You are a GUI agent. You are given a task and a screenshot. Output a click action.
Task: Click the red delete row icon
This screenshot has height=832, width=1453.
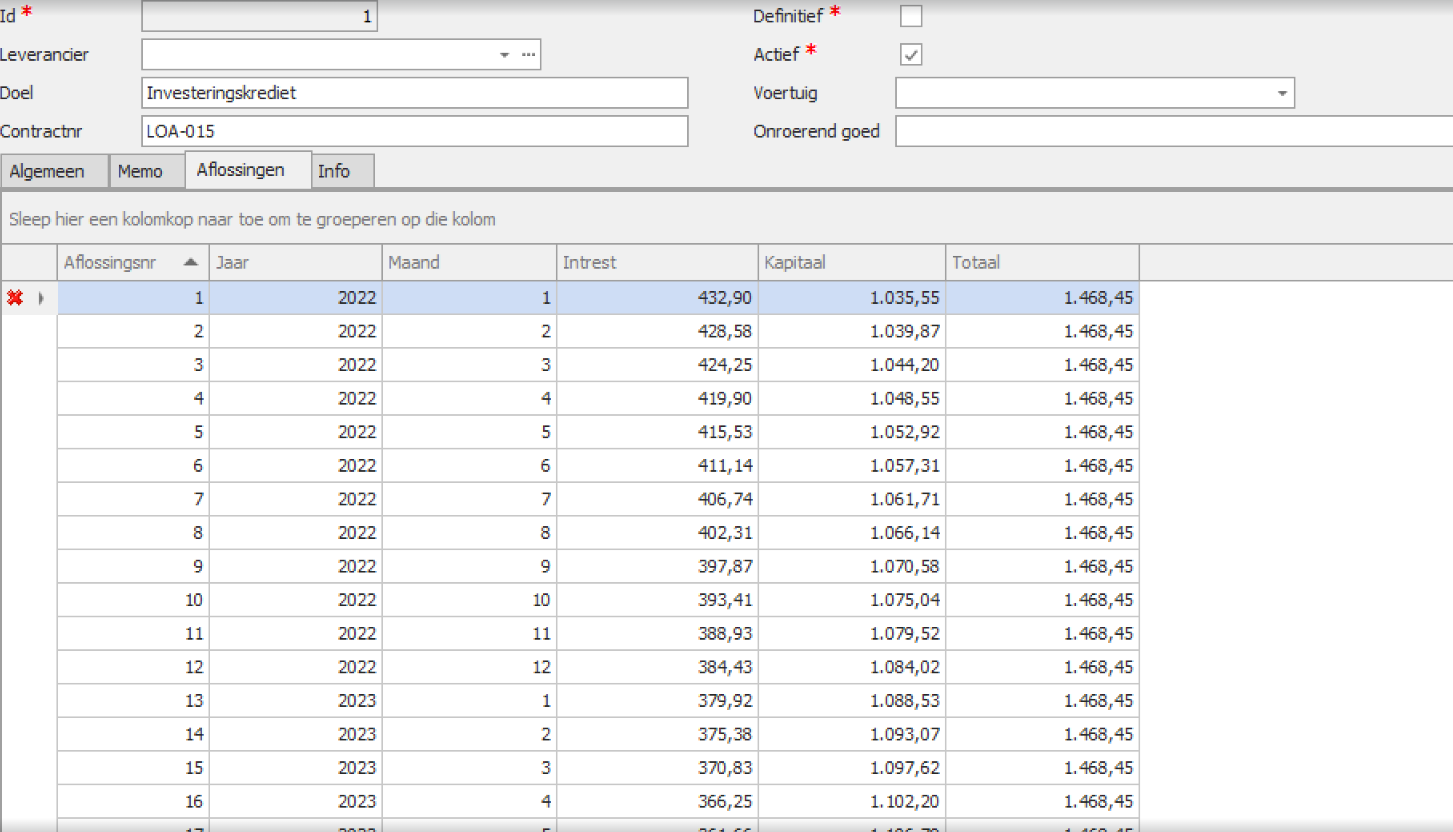coord(15,297)
